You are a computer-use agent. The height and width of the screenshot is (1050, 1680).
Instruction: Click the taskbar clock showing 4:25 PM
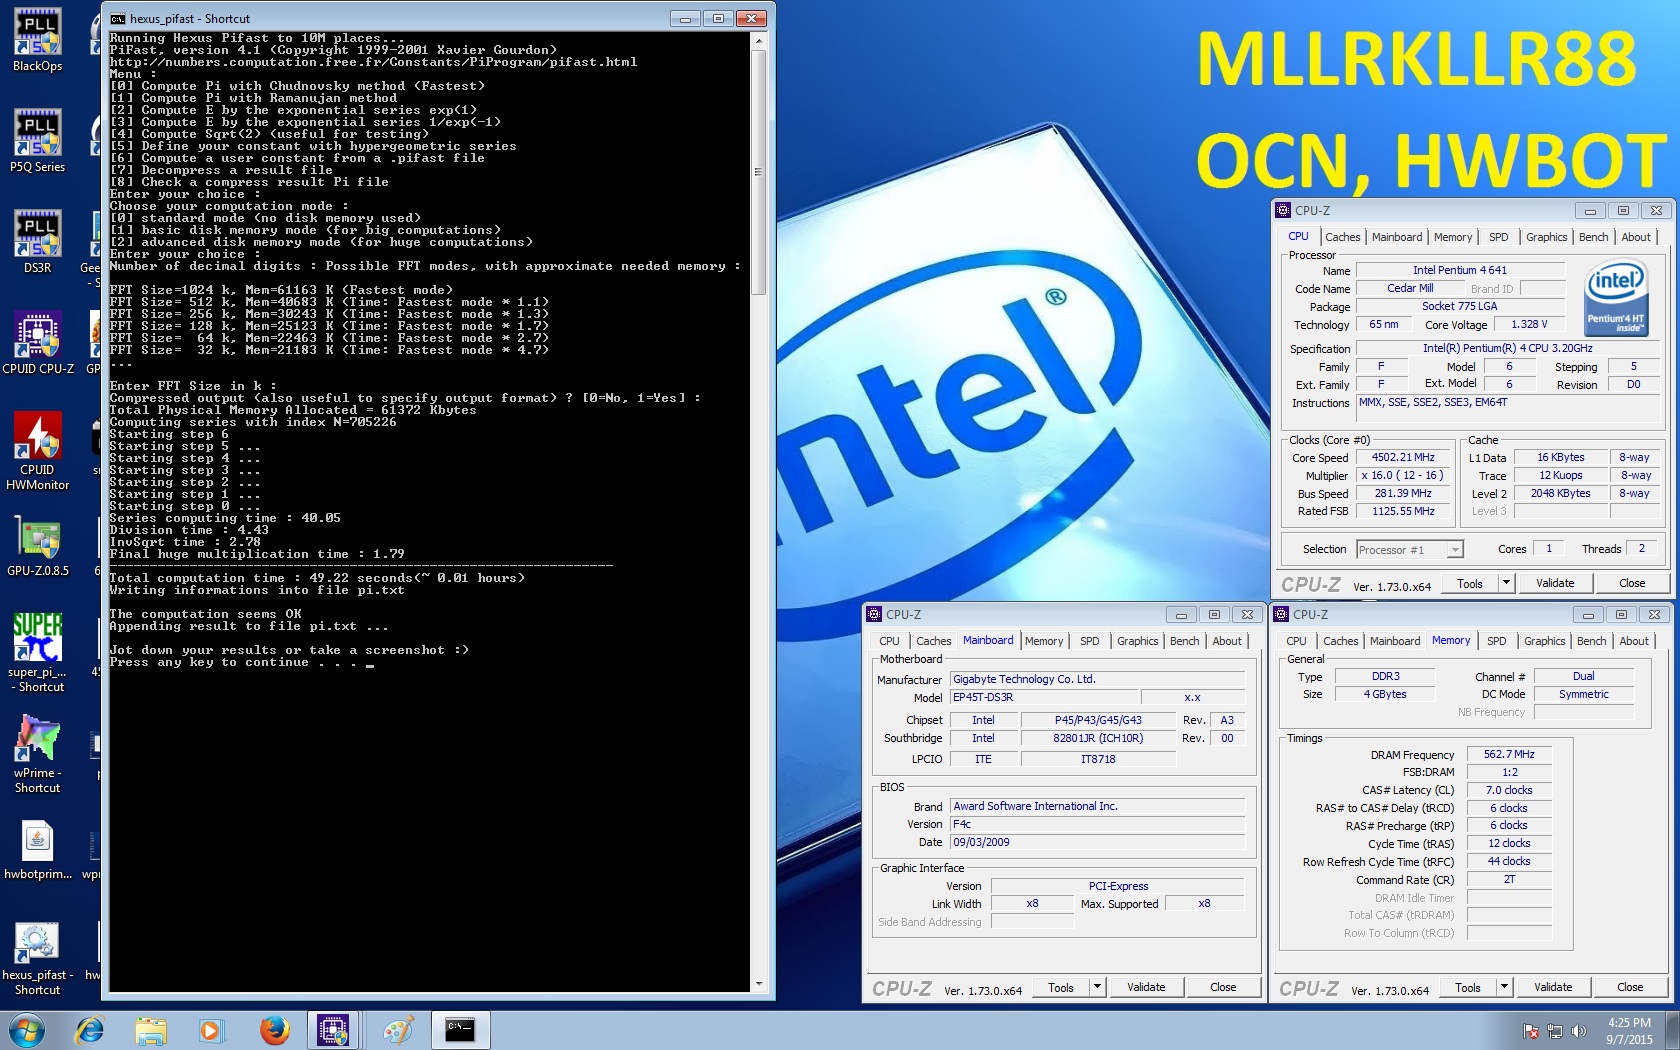pyautogui.click(x=1629, y=1031)
